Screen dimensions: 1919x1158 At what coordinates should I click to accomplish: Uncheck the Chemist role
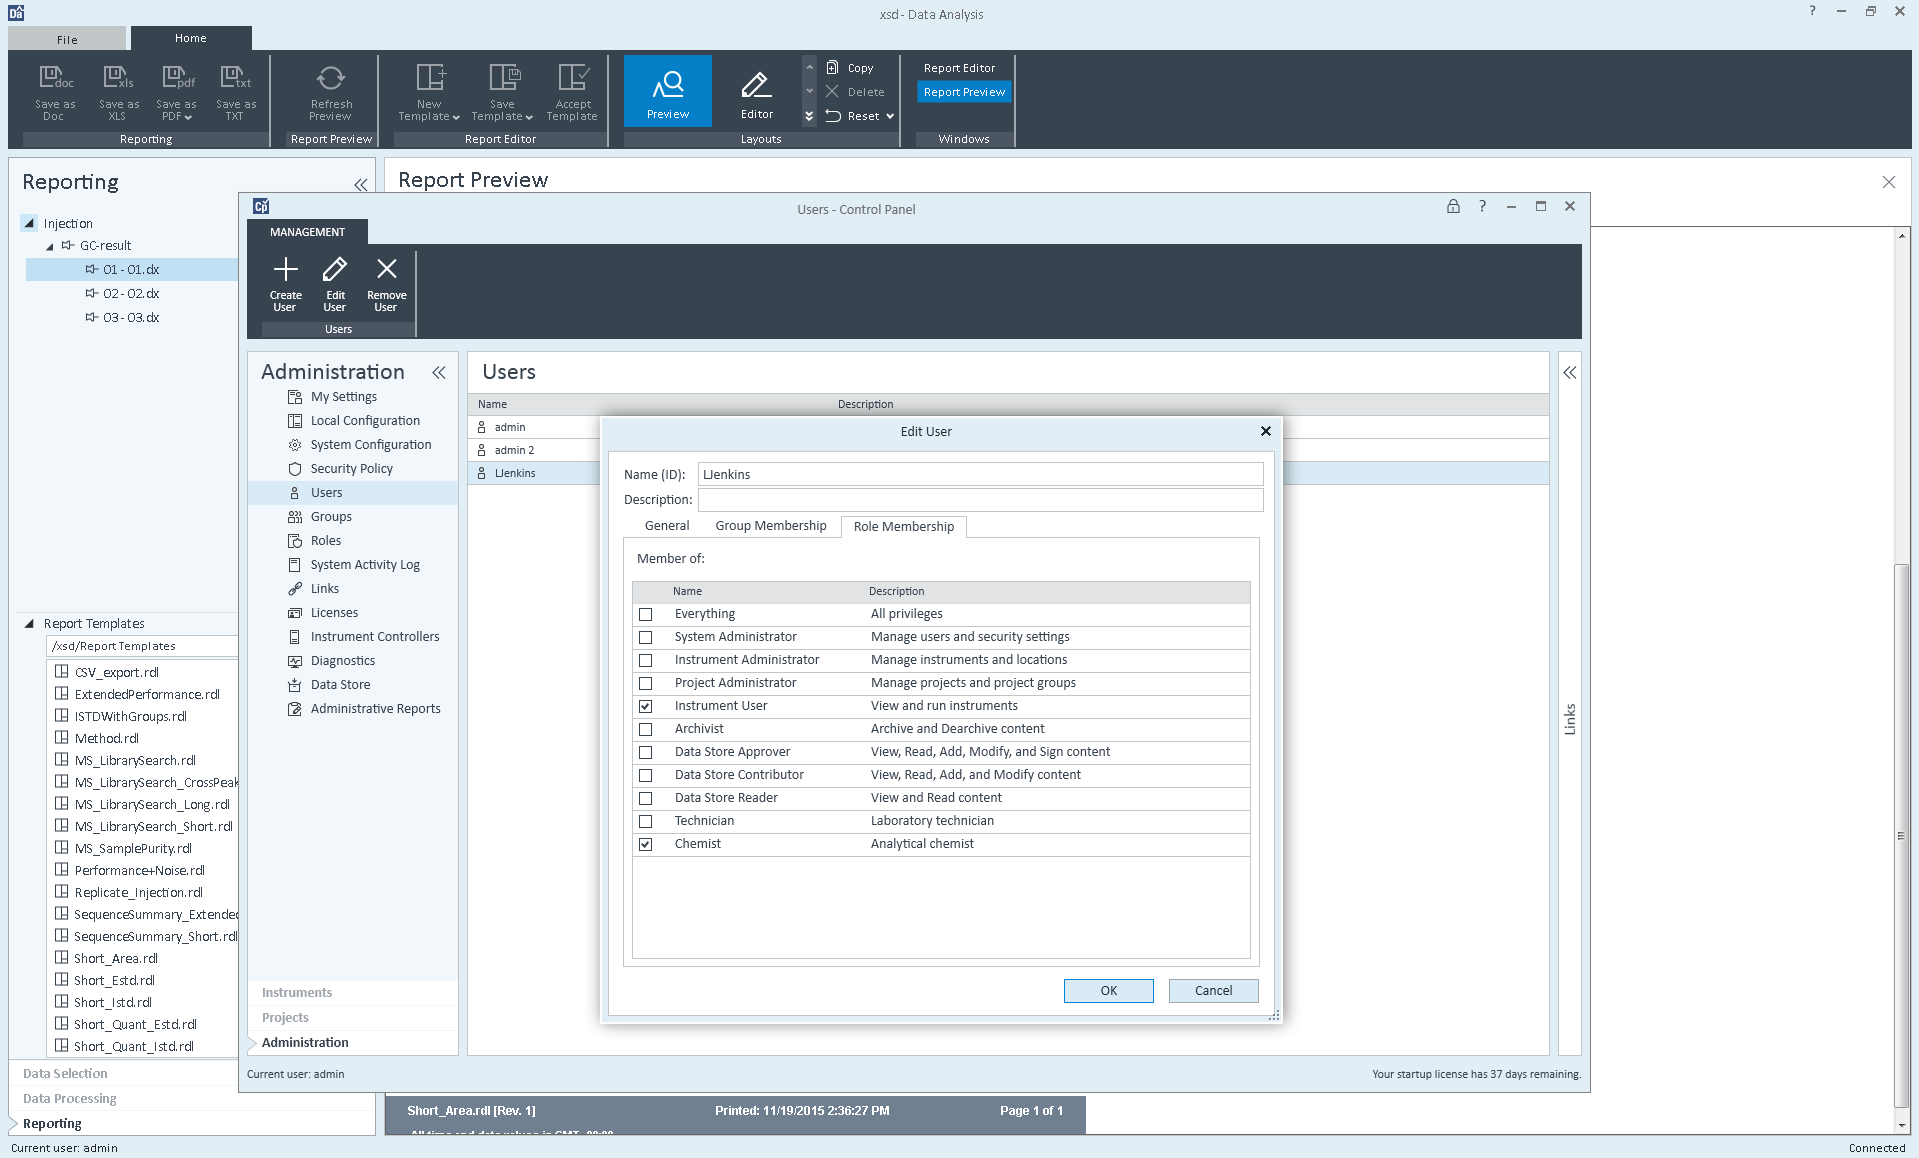(x=646, y=845)
